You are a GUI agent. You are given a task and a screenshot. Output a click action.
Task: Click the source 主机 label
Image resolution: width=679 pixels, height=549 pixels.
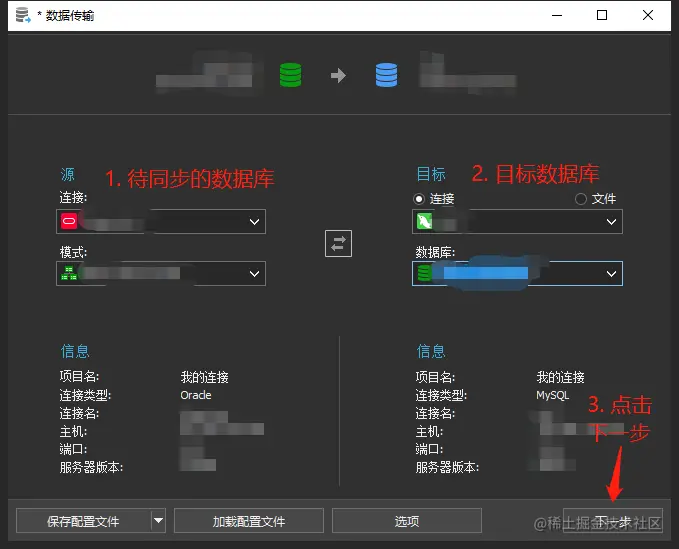pos(73,431)
